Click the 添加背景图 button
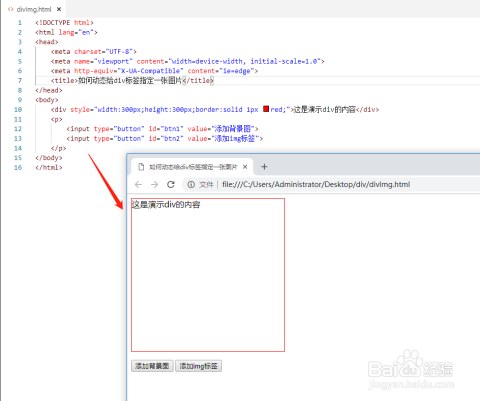480x401 pixels. [152, 366]
